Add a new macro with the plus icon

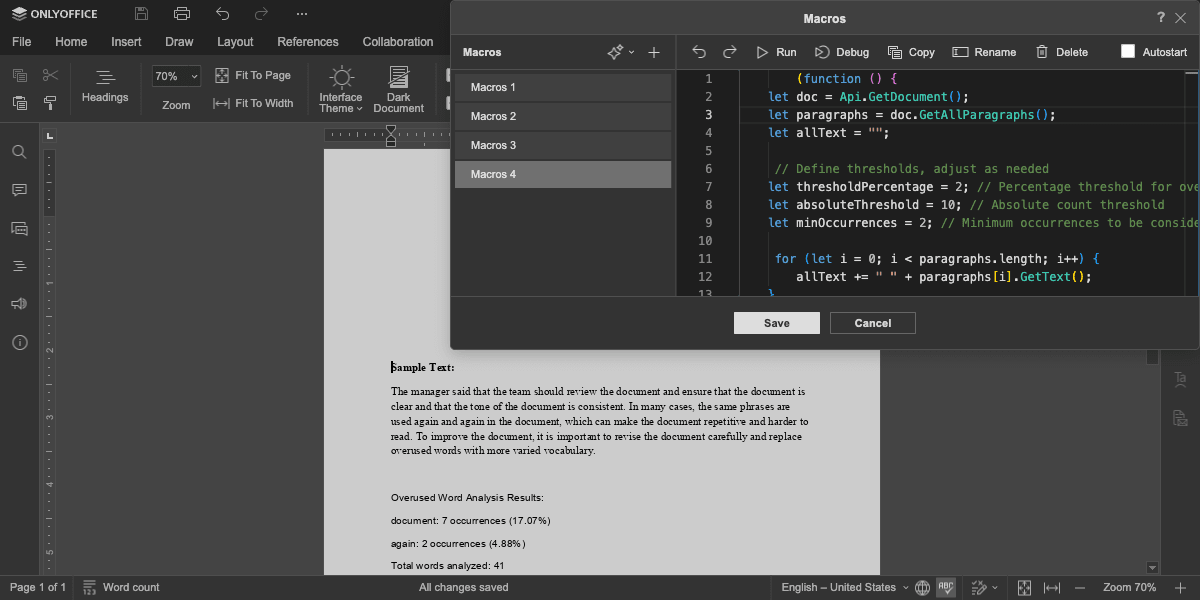(x=654, y=52)
